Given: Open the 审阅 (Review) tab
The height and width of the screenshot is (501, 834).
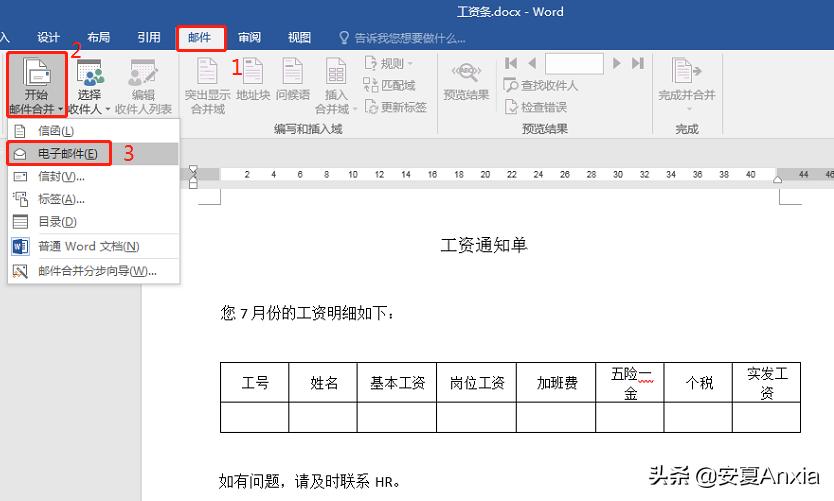Looking at the screenshot, I should 249,37.
